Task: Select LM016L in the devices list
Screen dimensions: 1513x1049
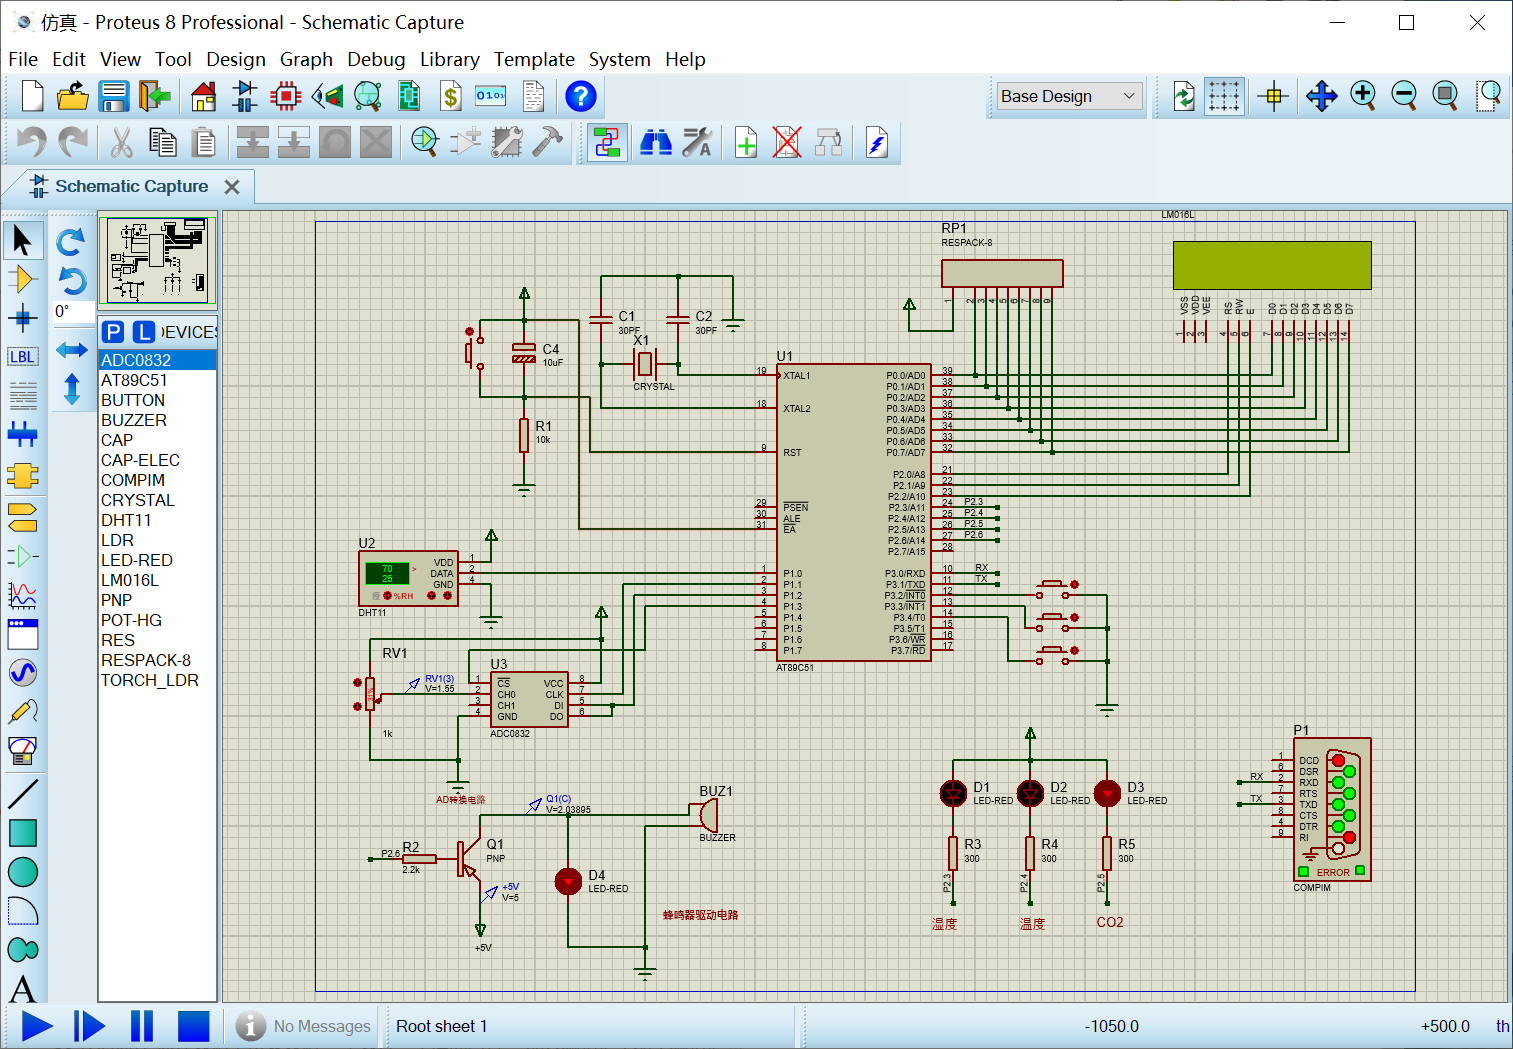Action: pos(157,580)
